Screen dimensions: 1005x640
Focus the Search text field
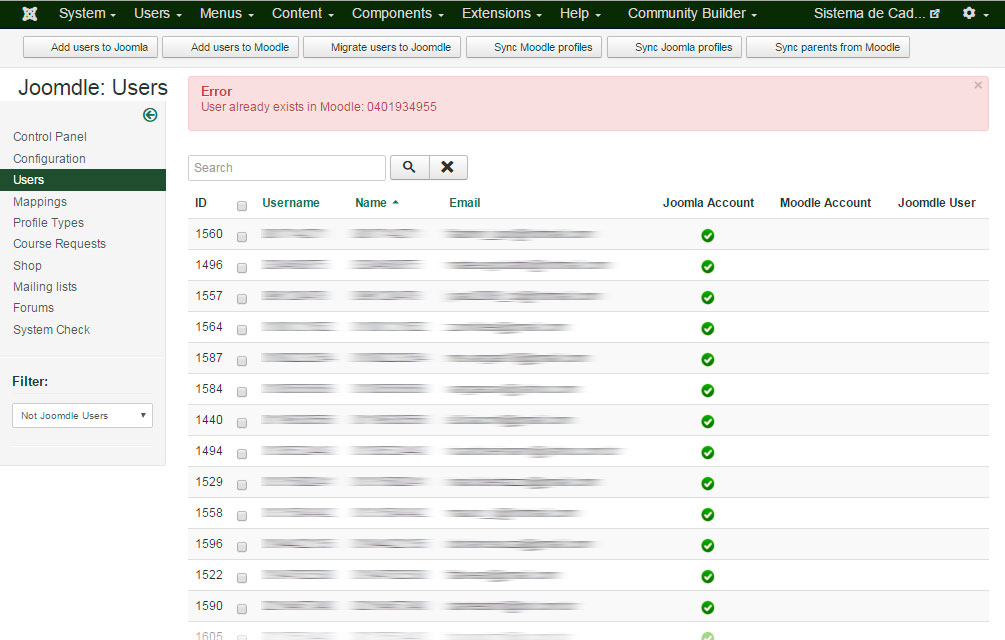(287, 168)
